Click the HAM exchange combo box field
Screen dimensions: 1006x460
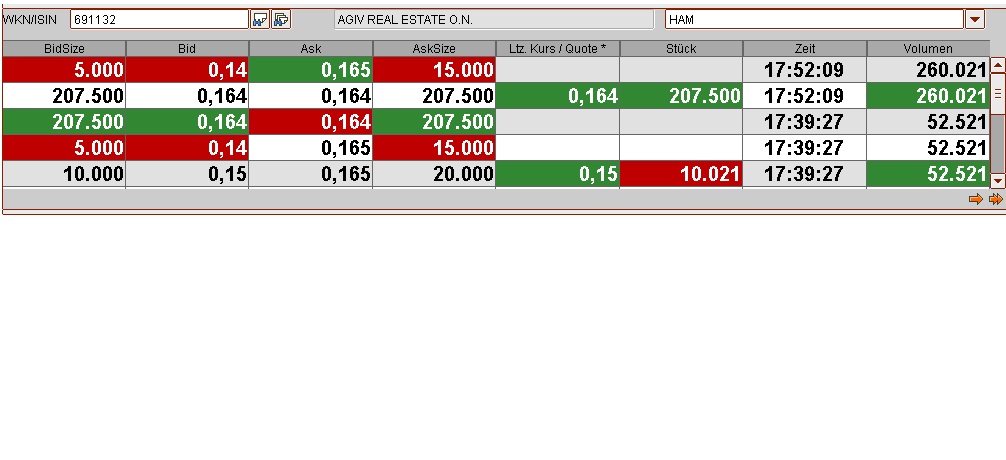click(x=815, y=19)
